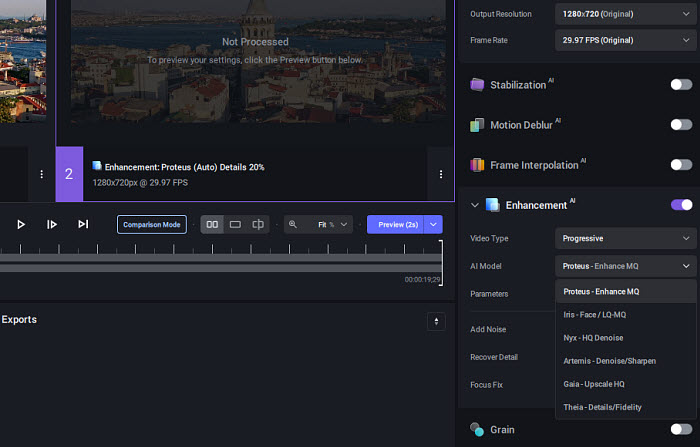
Task: Click the 00:00:19;29 timecode
Action: [x=422, y=280]
